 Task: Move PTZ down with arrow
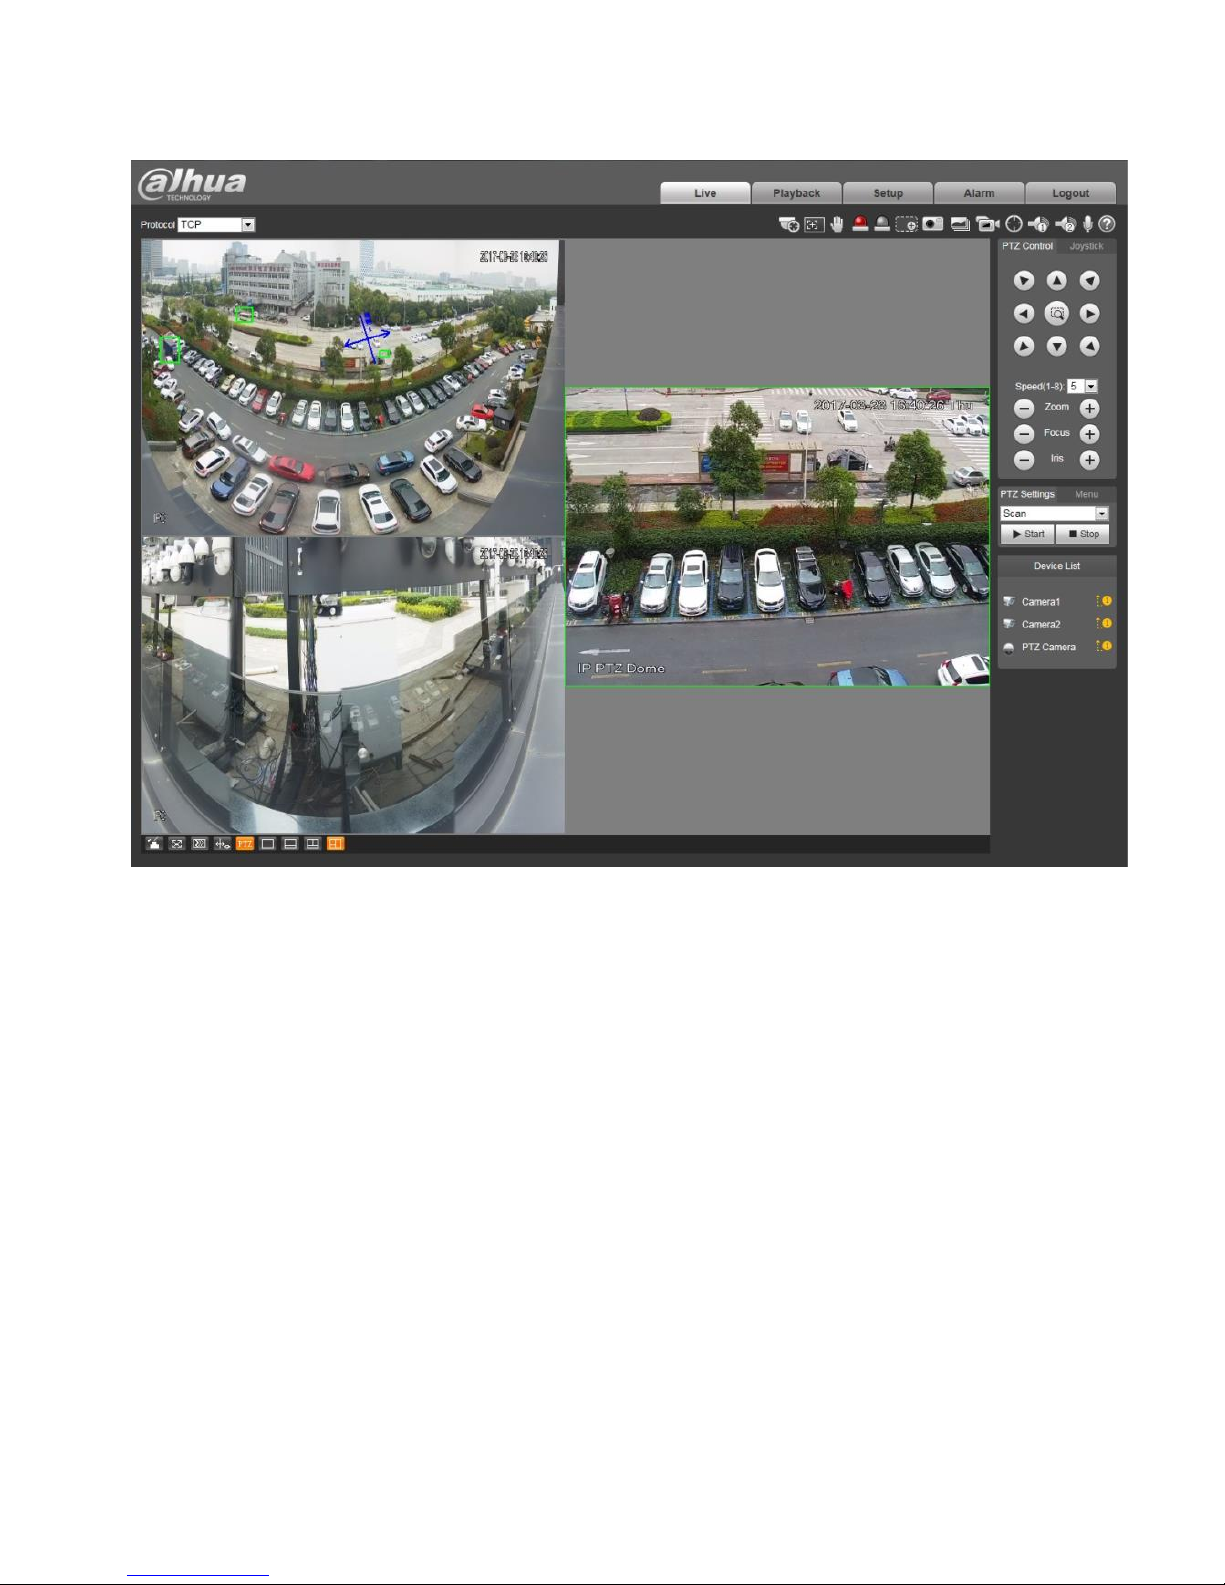click(x=1057, y=346)
